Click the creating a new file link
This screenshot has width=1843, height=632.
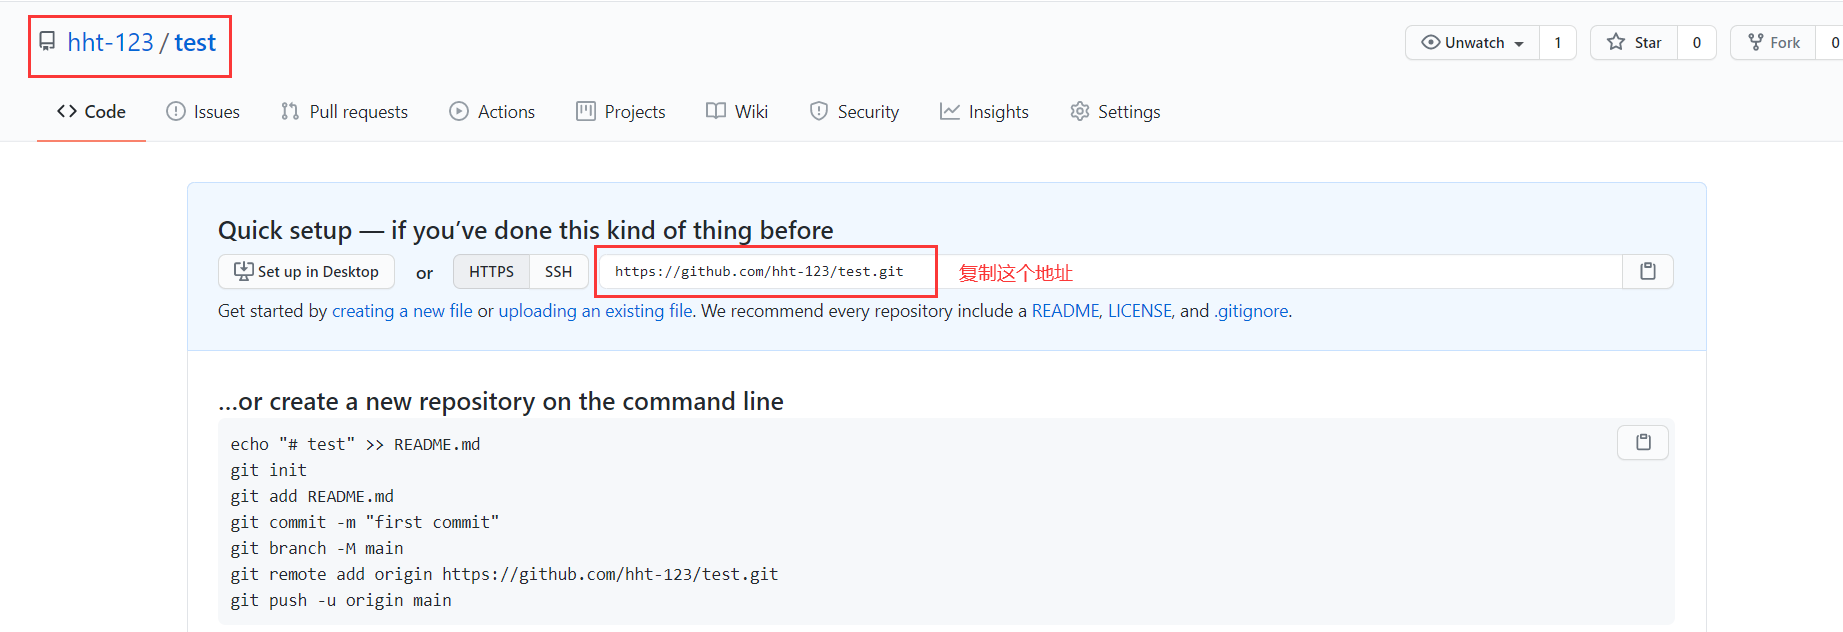click(402, 311)
